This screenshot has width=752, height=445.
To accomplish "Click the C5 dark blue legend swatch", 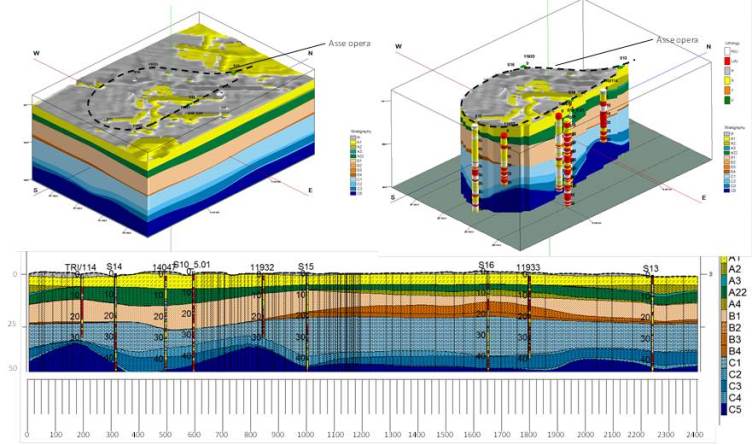I will coord(723,409).
